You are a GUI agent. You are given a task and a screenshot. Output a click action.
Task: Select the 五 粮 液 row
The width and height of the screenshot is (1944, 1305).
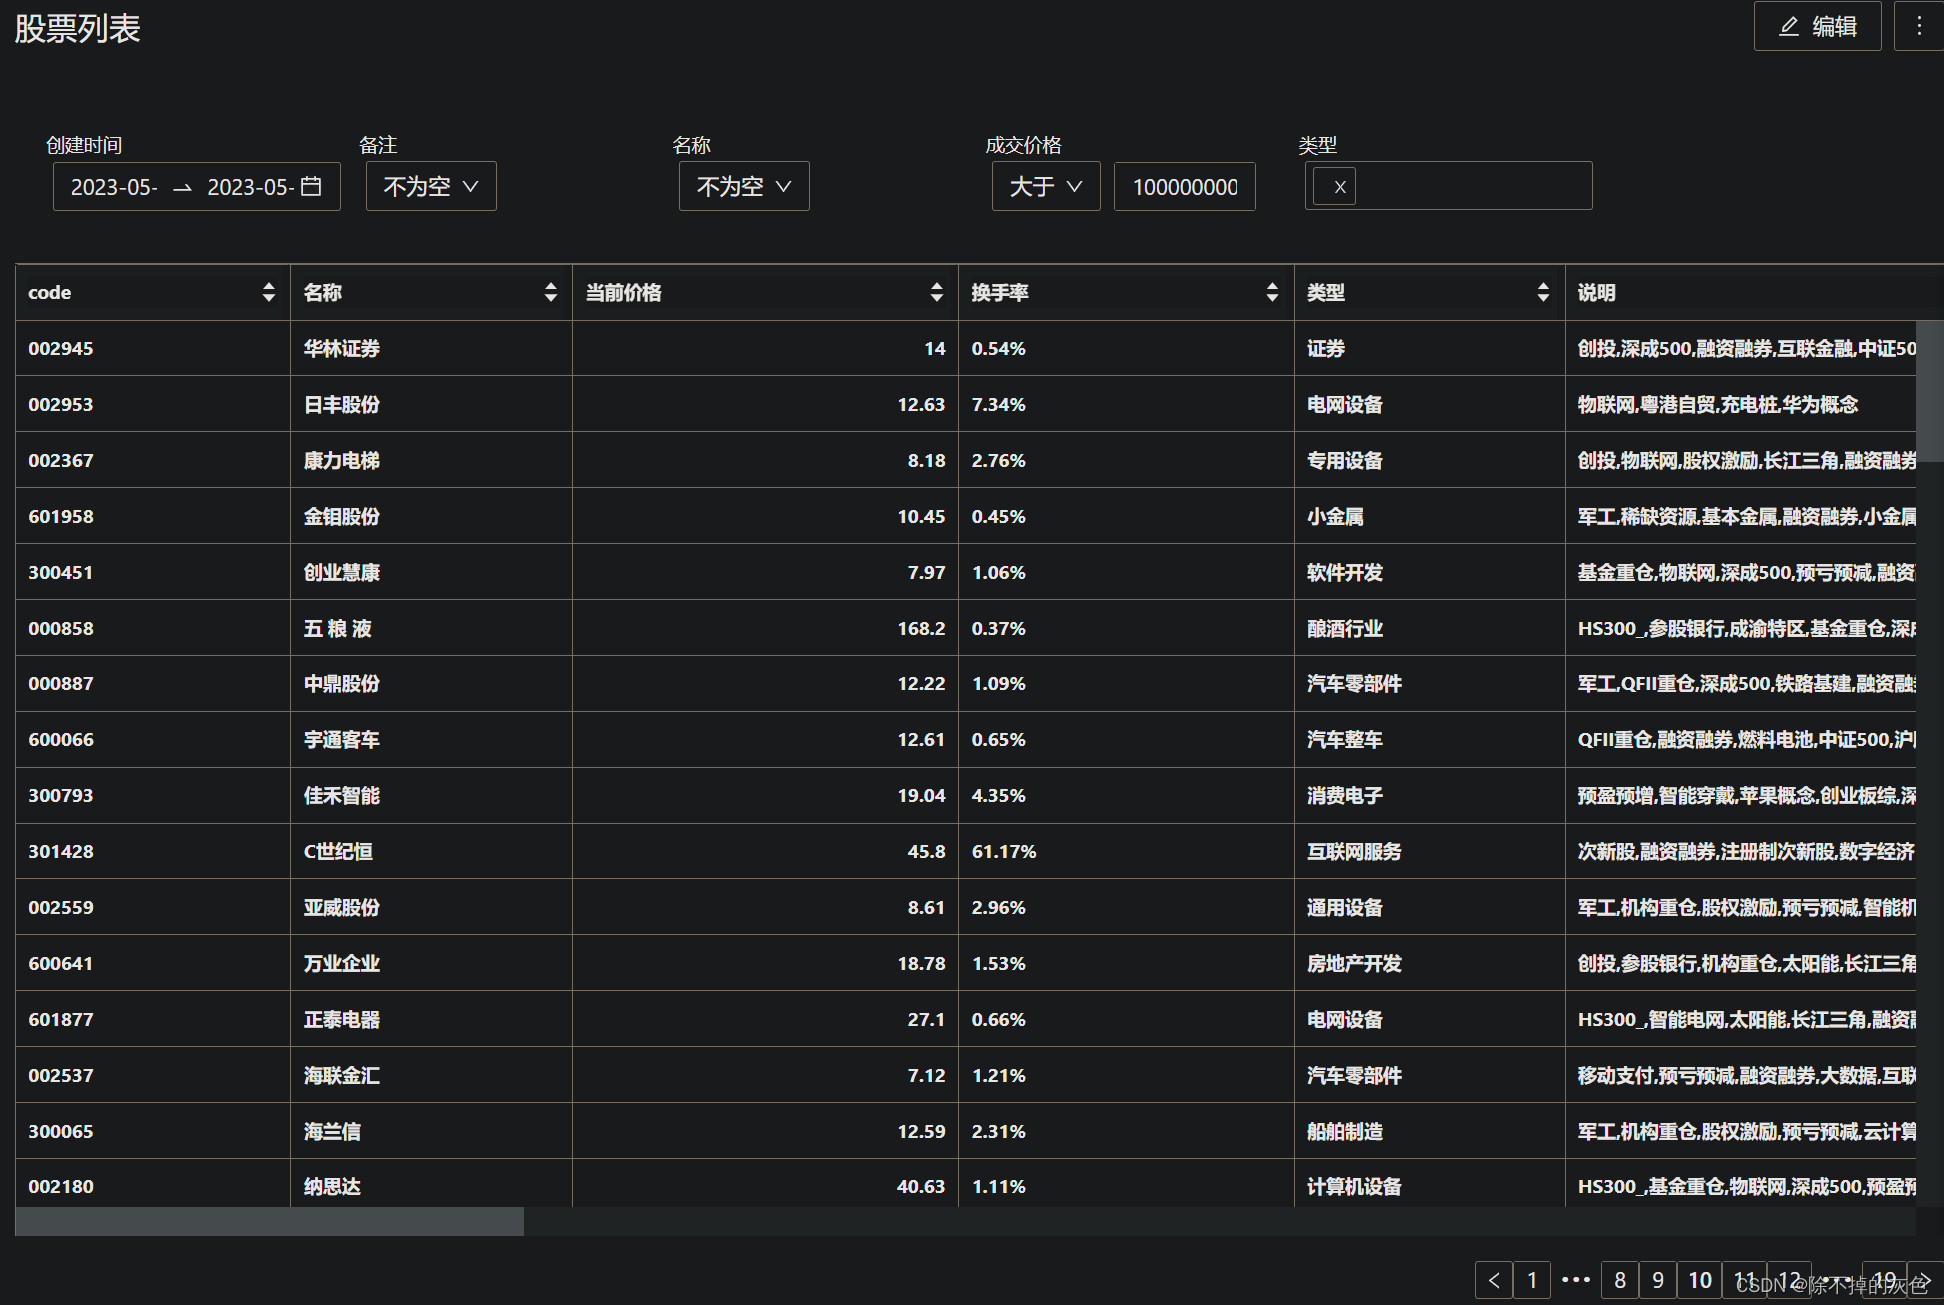click(x=338, y=628)
